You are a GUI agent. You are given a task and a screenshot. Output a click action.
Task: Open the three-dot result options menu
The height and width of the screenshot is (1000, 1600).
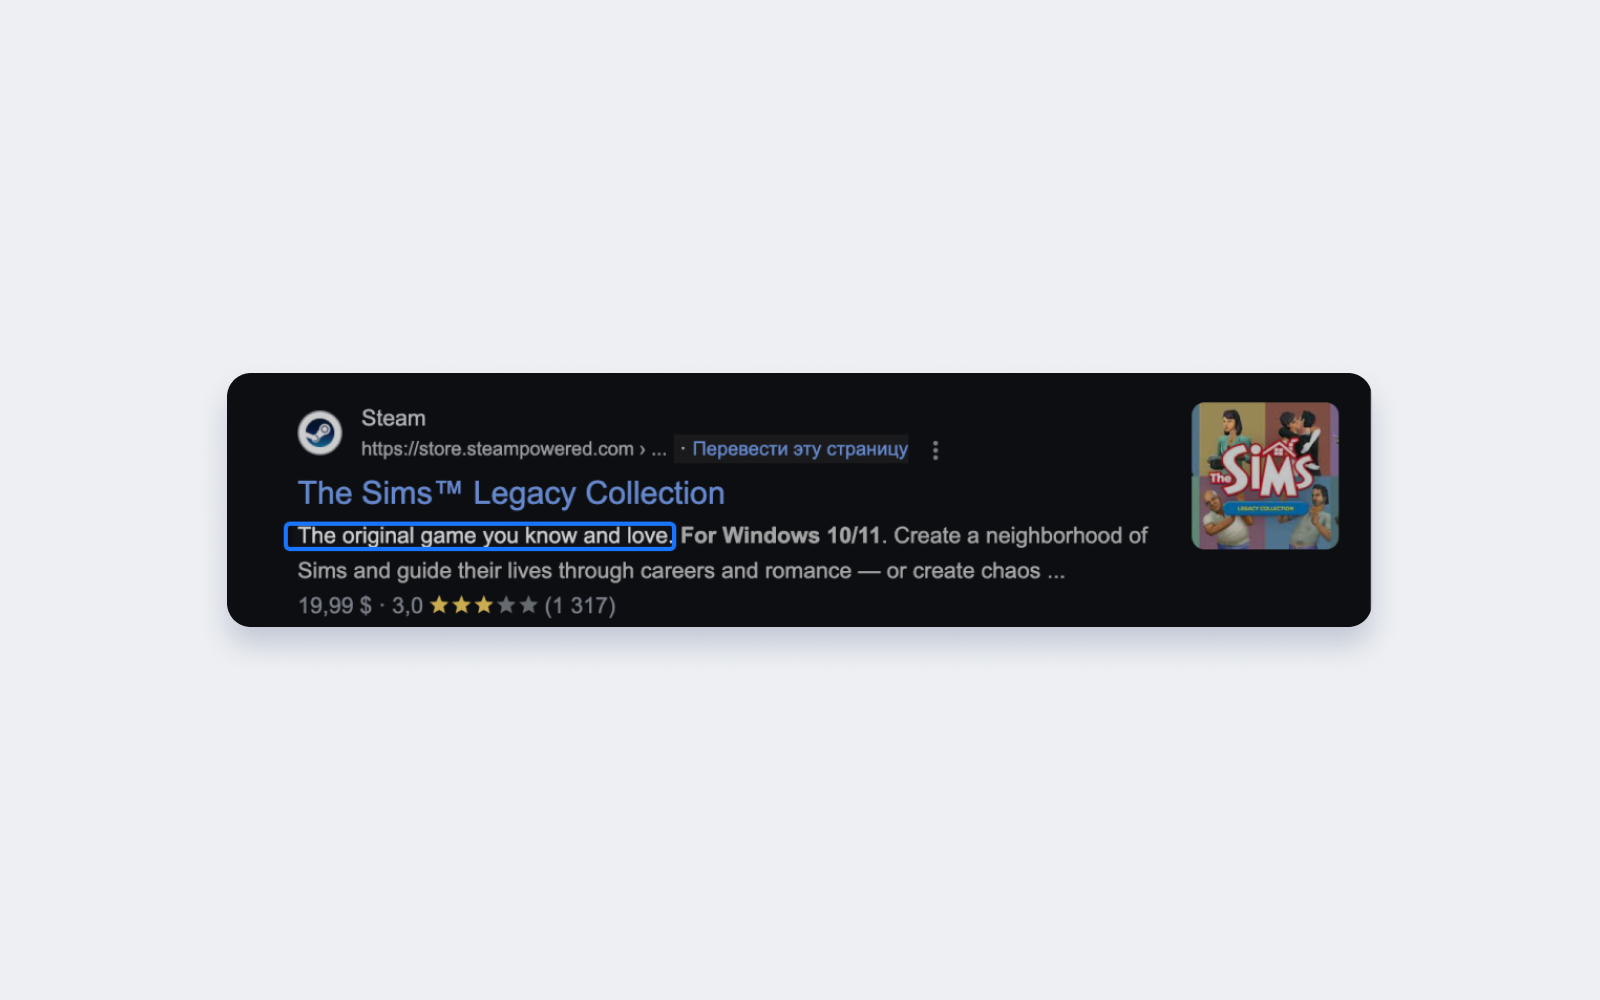(x=935, y=450)
